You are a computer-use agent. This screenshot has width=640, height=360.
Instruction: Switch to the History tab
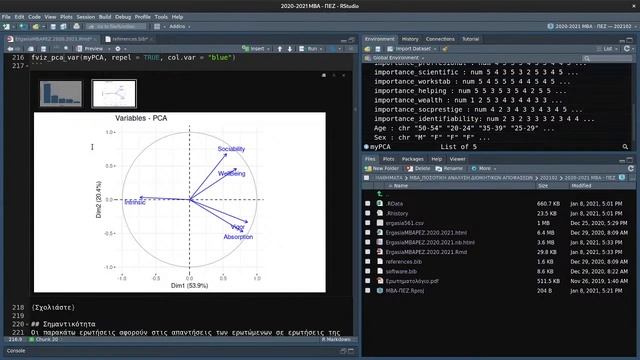click(x=410, y=39)
